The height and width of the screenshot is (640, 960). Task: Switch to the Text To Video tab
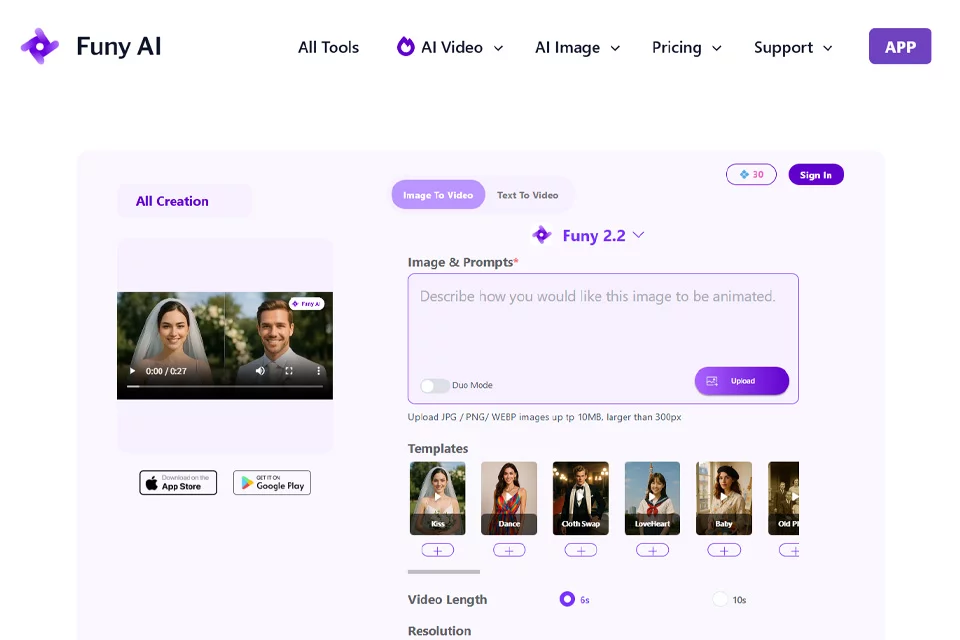point(528,195)
